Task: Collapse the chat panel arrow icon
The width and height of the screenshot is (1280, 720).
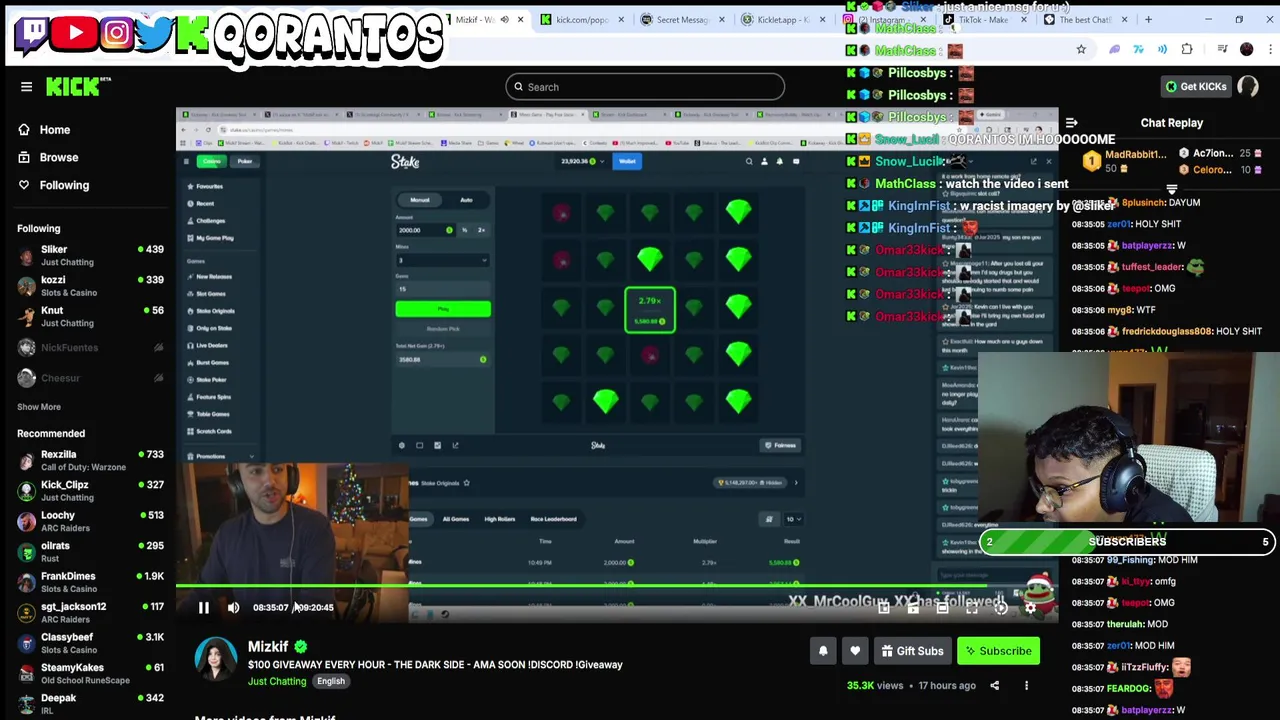Action: click(x=1071, y=123)
